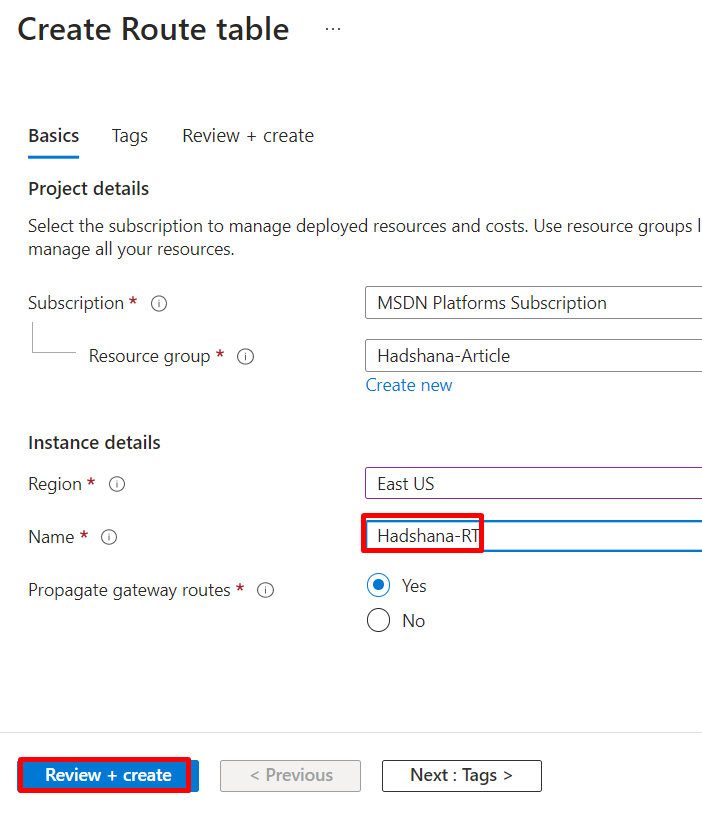Click the info icon next to Name

point(109,537)
